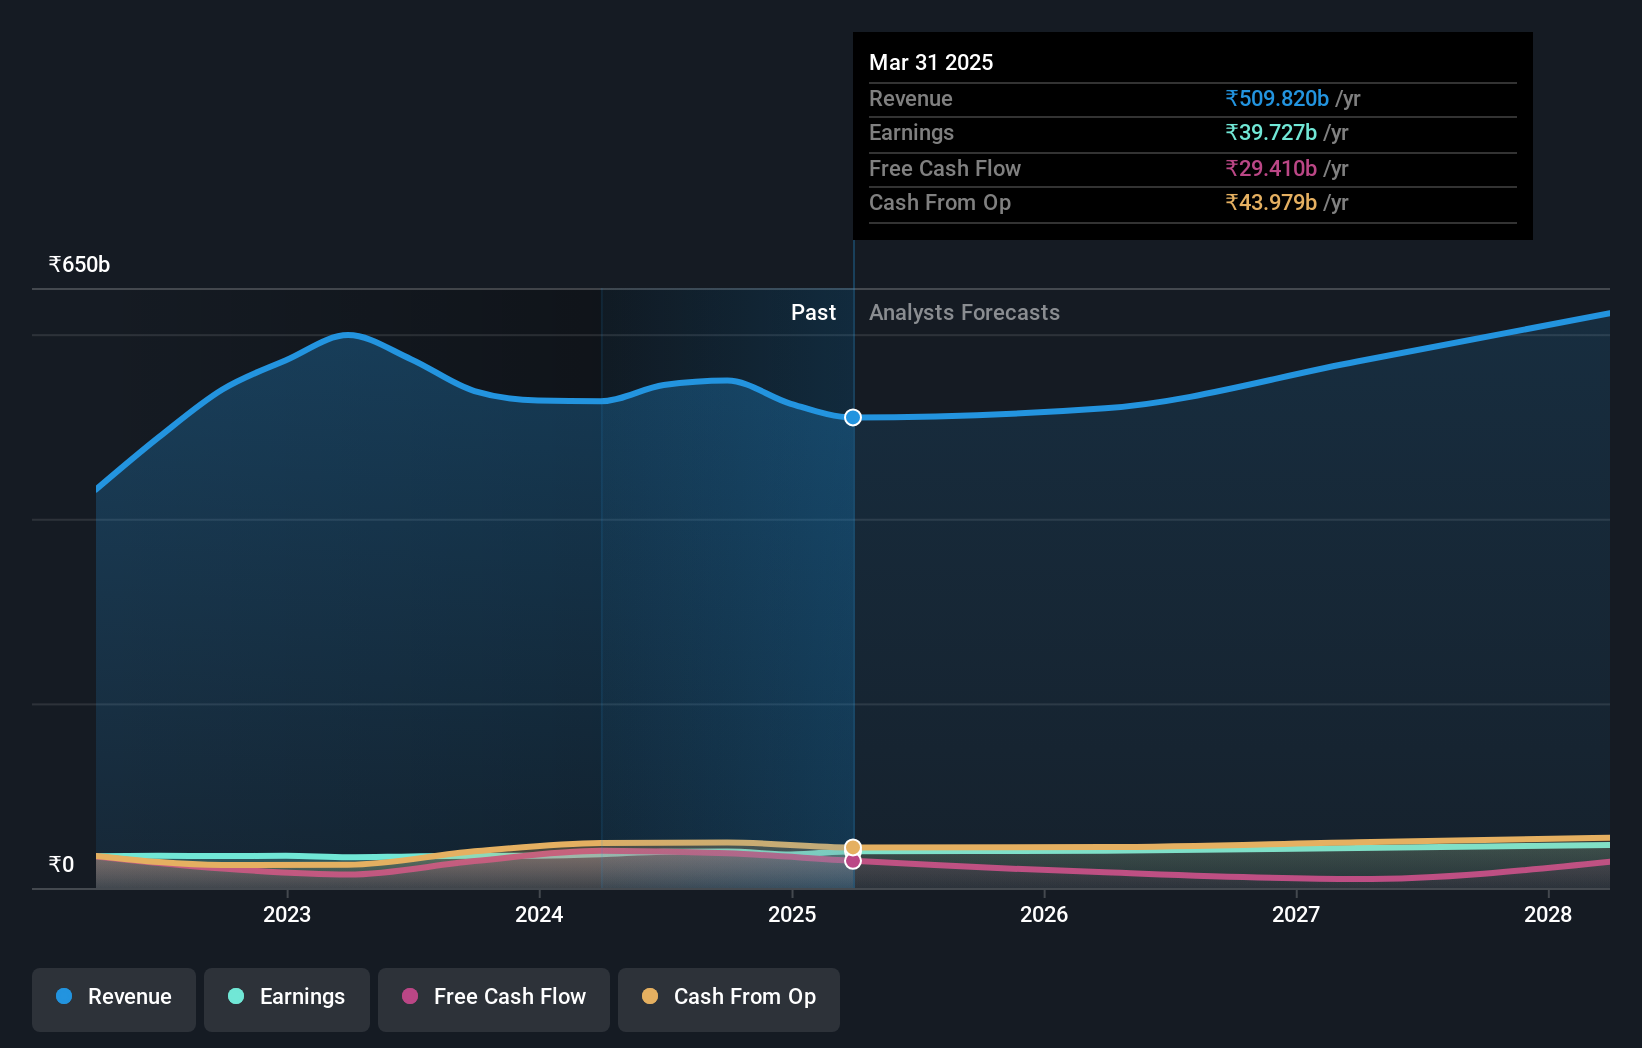Toggle the Earnings legend series
Image resolution: width=1642 pixels, height=1048 pixels.
(x=287, y=998)
